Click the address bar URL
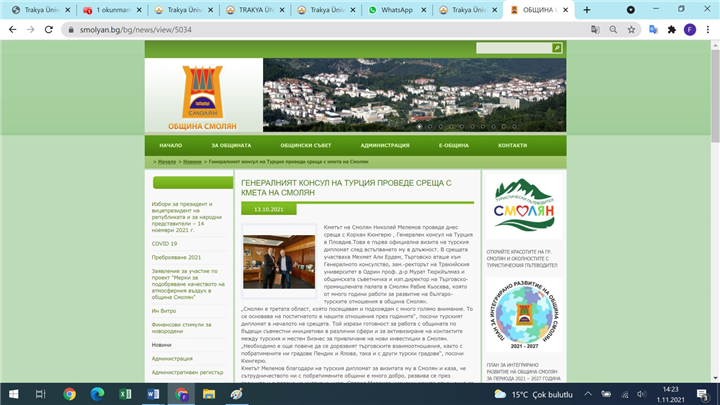This screenshot has height=405, width=720. pos(135,29)
